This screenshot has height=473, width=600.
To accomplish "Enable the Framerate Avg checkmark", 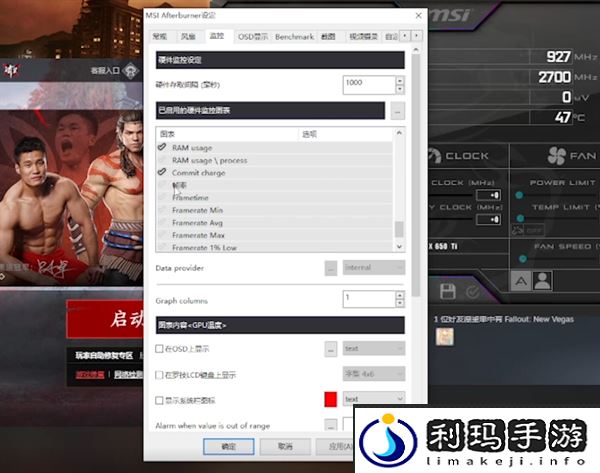I will (162, 222).
